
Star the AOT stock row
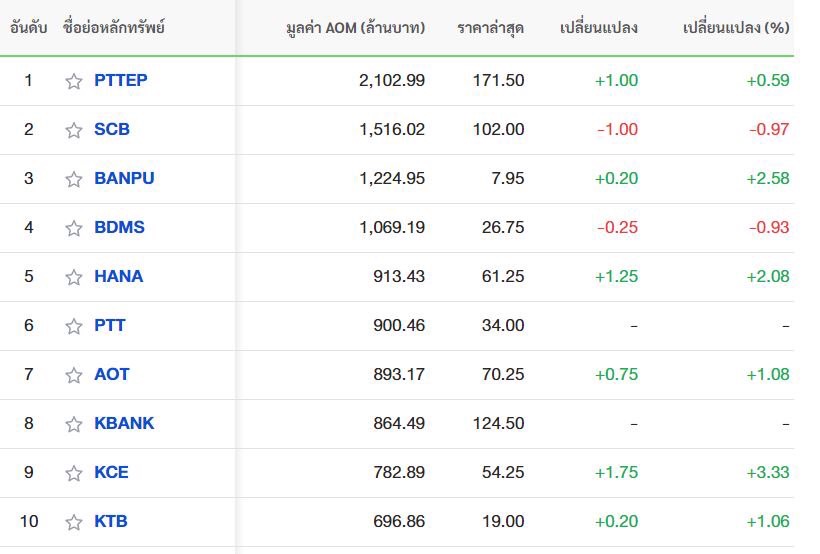point(74,375)
